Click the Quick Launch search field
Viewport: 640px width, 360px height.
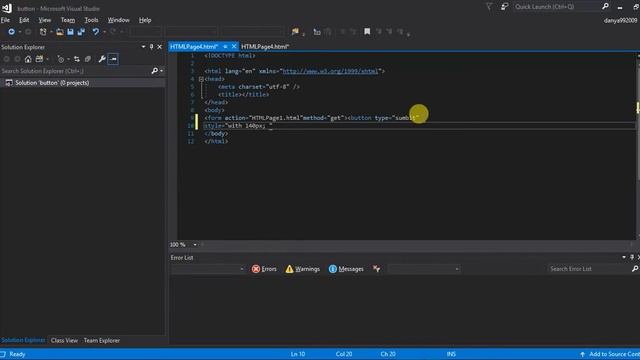click(557, 7)
